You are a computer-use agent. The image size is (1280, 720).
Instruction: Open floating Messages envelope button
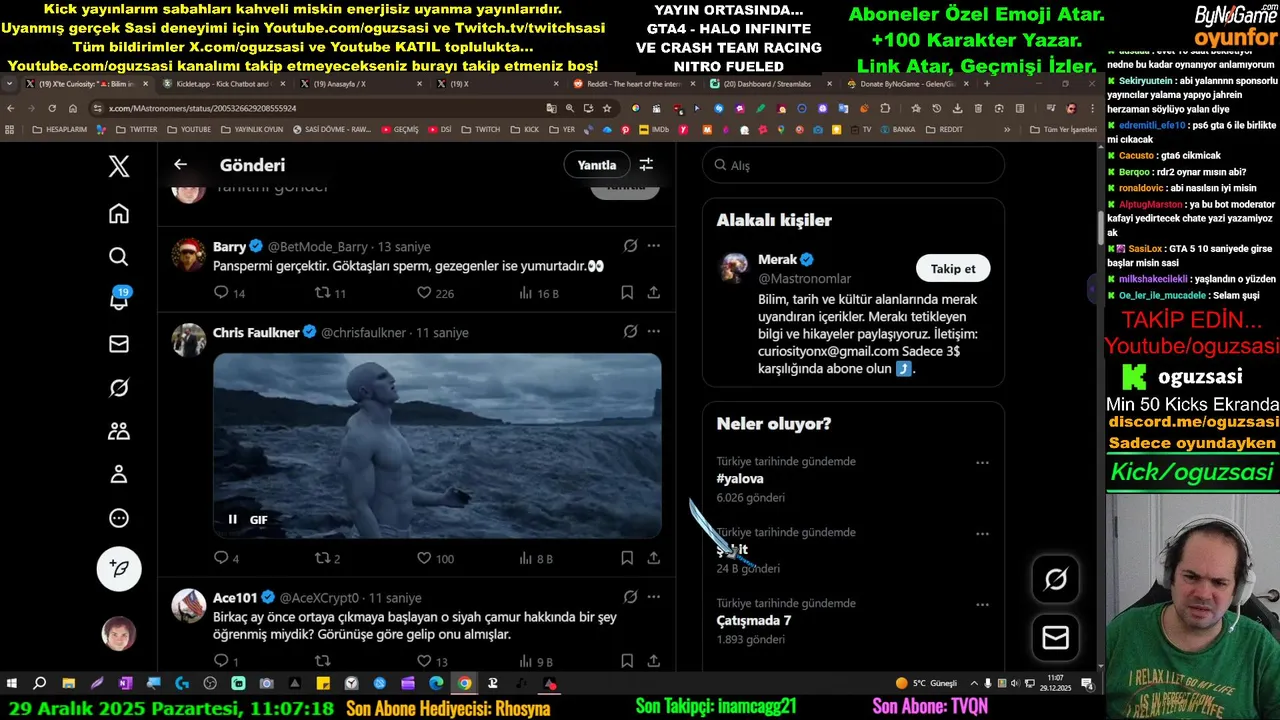pos(1055,638)
